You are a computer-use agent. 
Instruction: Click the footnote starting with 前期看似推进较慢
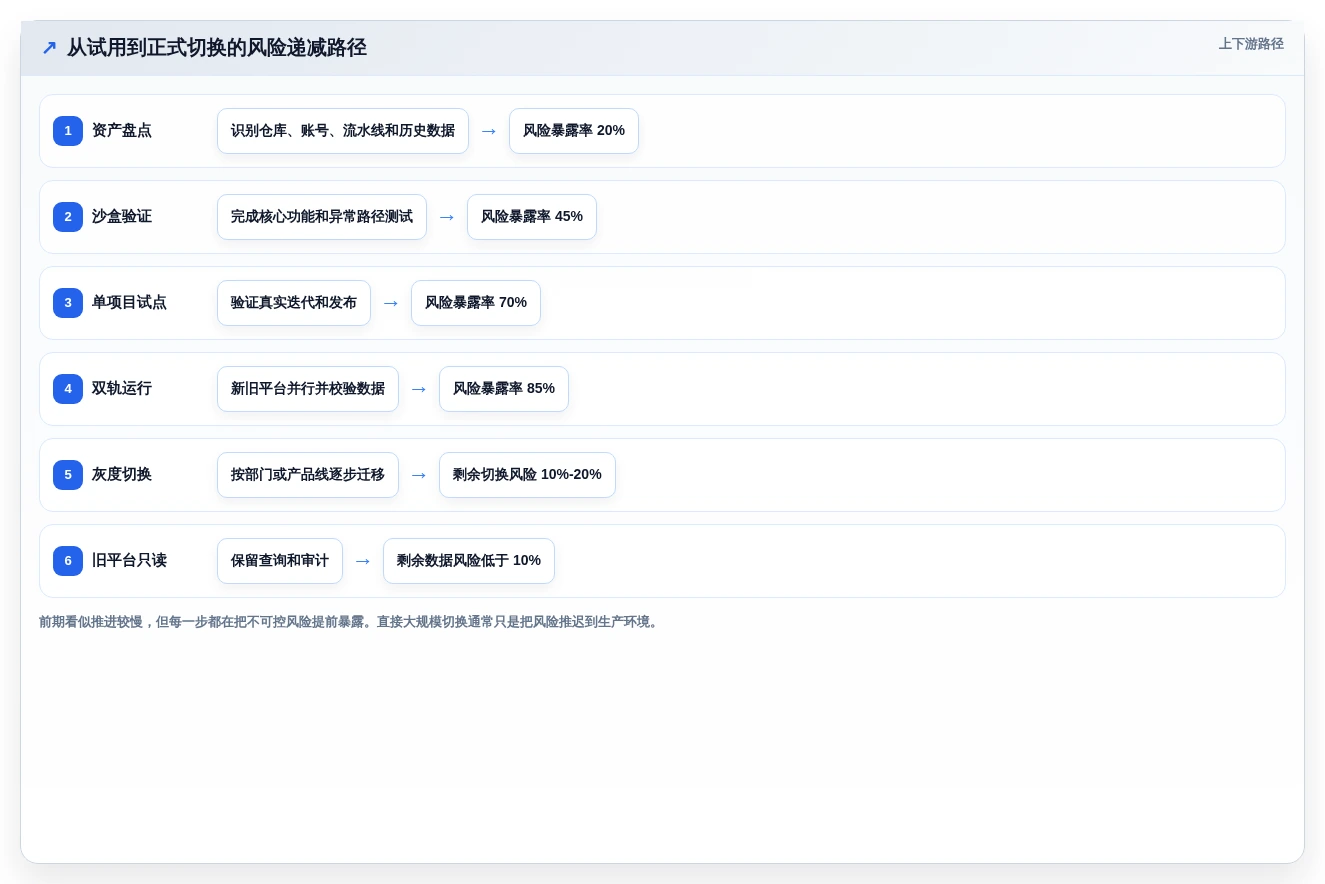350,622
